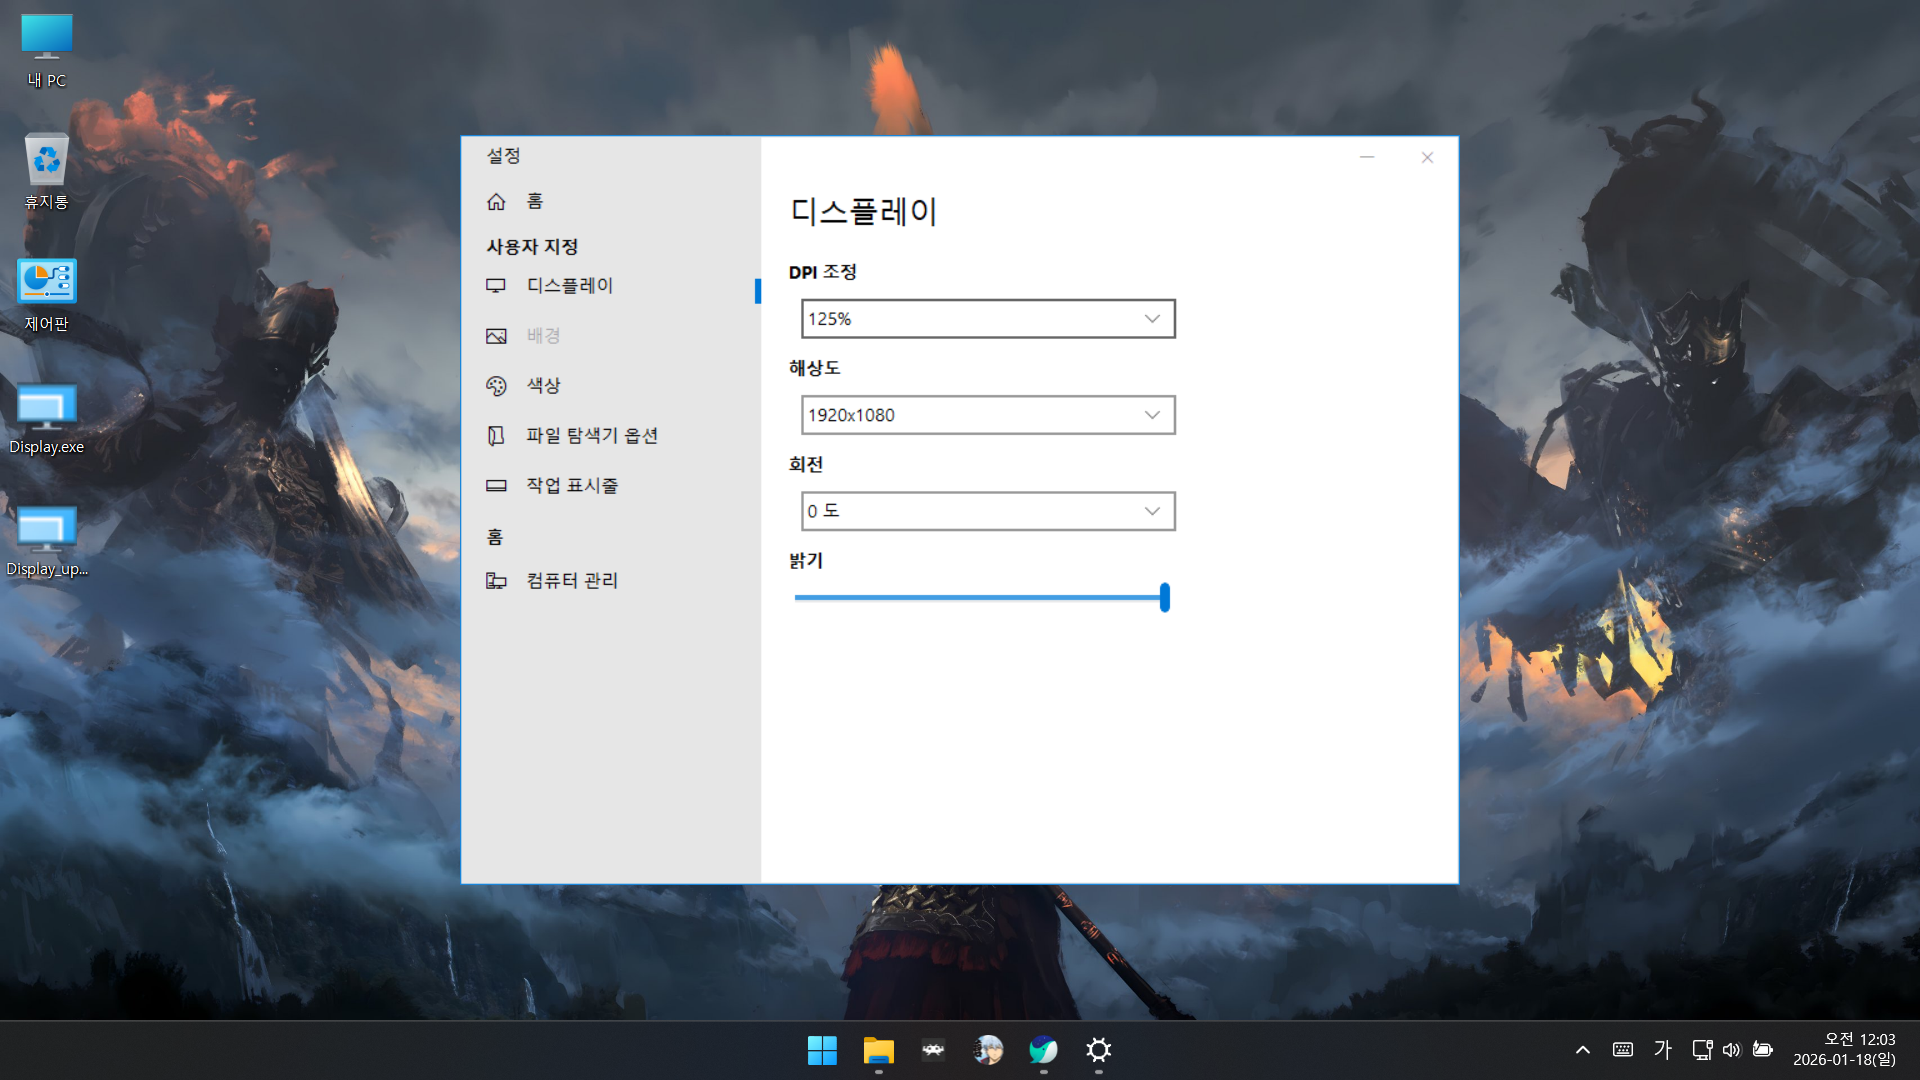
Task: Click the brightness slider handle
Action: tap(1164, 598)
